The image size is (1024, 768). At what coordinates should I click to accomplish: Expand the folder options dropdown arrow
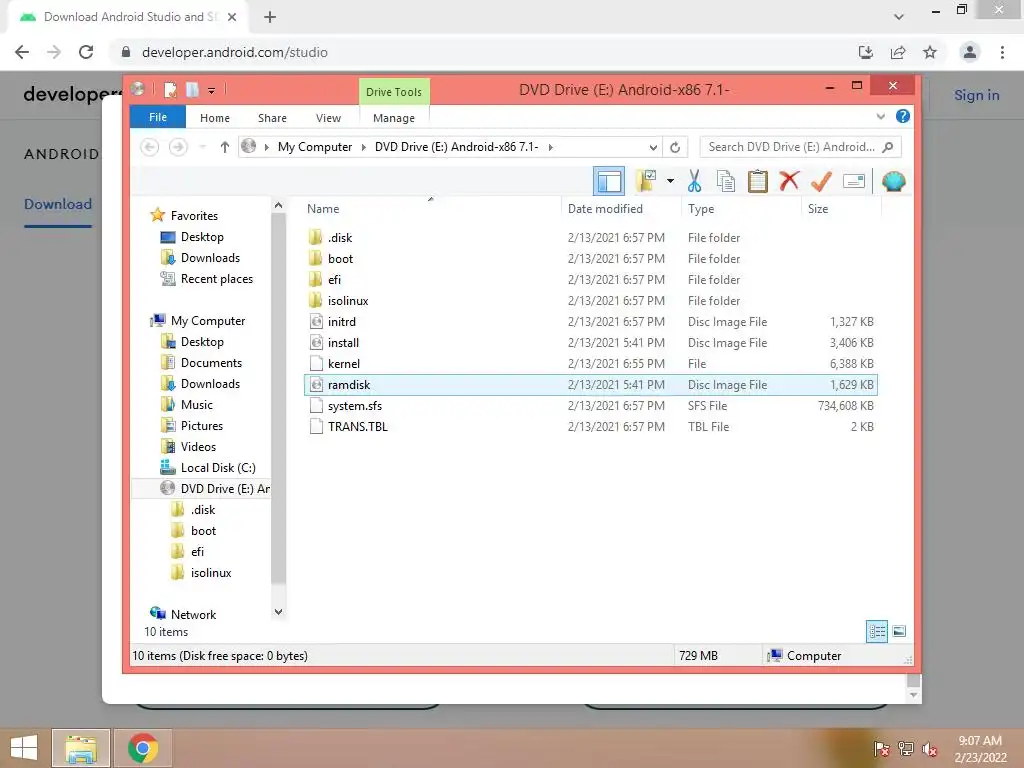tap(670, 181)
